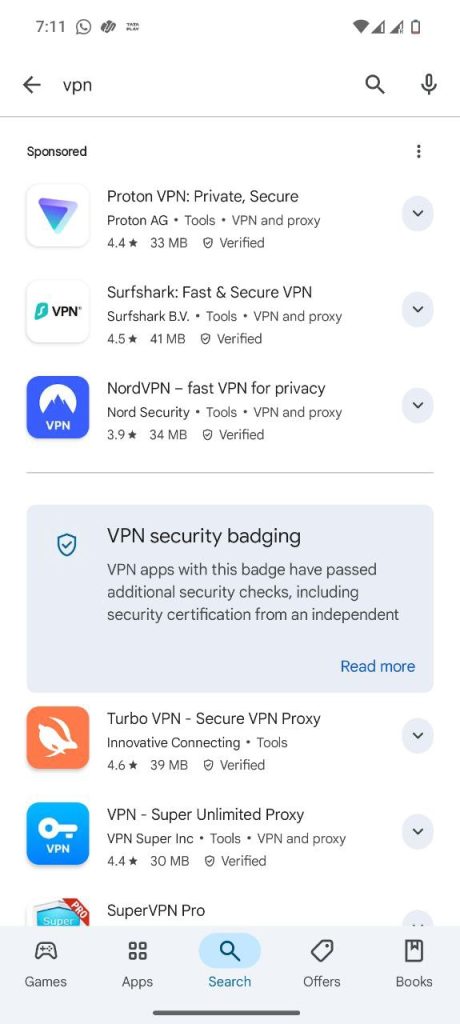Open the Sponsored section three-dot menu

click(418, 152)
